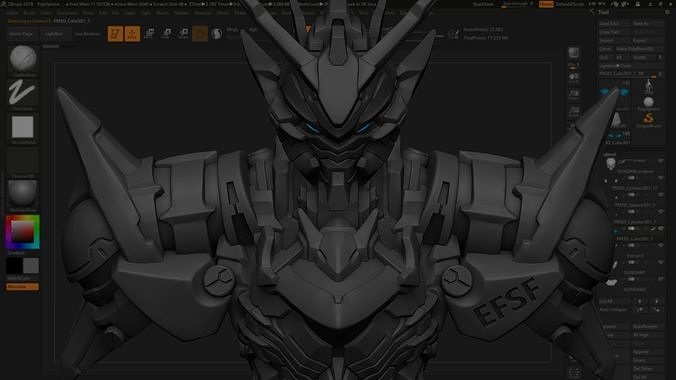Select the Rotate transform tool

point(183,34)
